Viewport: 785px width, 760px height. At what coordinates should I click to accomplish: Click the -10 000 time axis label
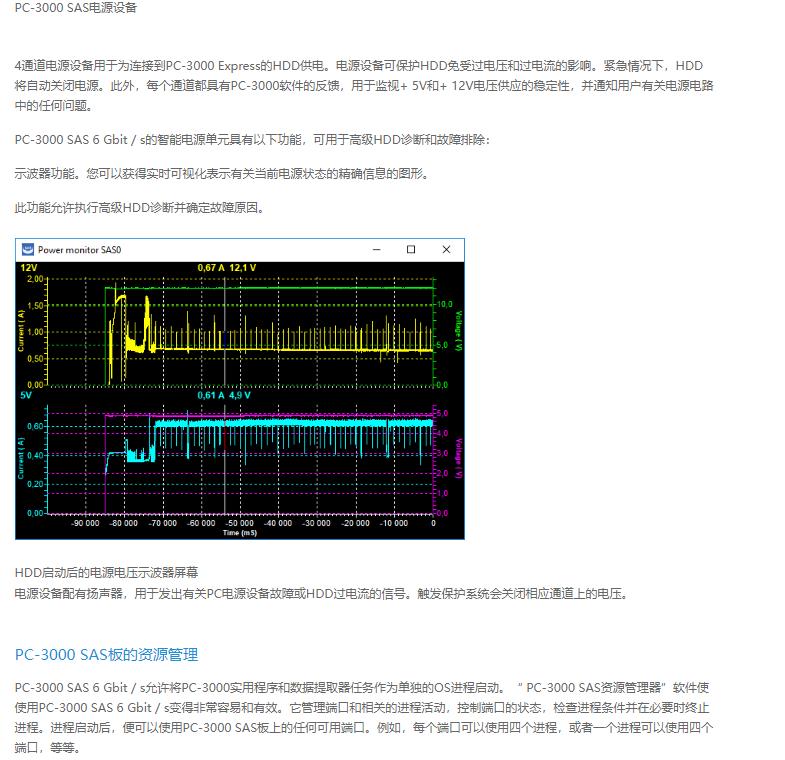(x=394, y=523)
